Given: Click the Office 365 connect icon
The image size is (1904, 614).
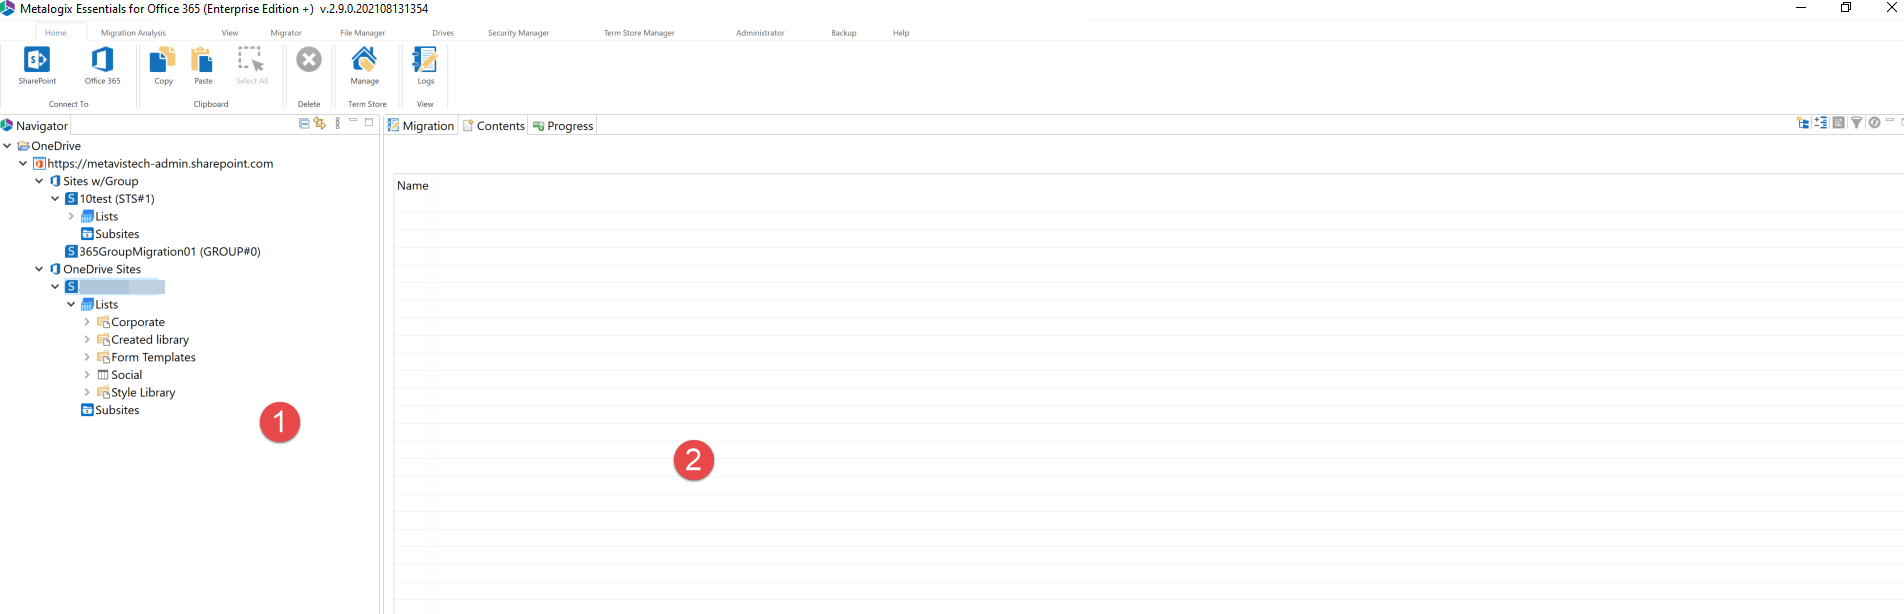Looking at the screenshot, I should (102, 60).
